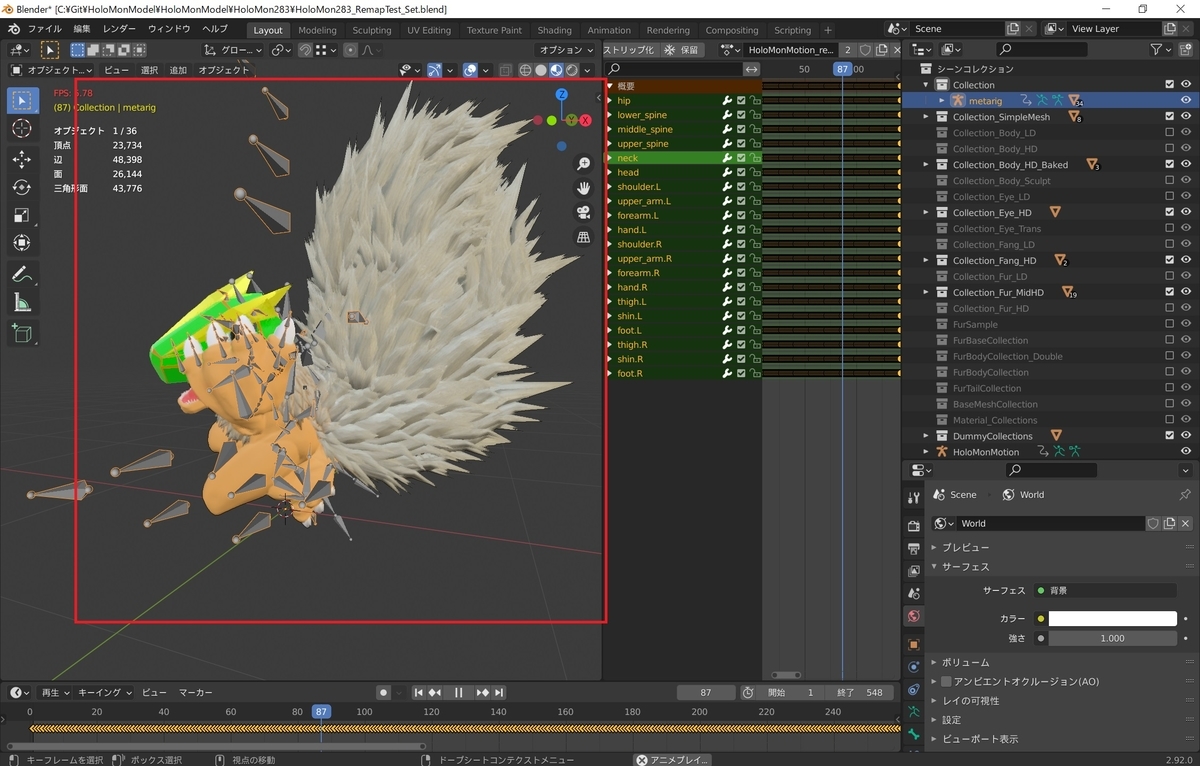
Task: Pin the properties editor context
Action: tap(1185, 495)
